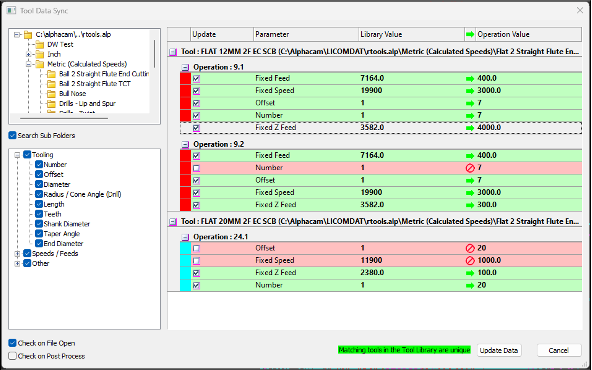The width and height of the screenshot is (592, 370).
Task: Click cyan color marker on Operation 24.1 Offset row
Action: click(x=185, y=248)
